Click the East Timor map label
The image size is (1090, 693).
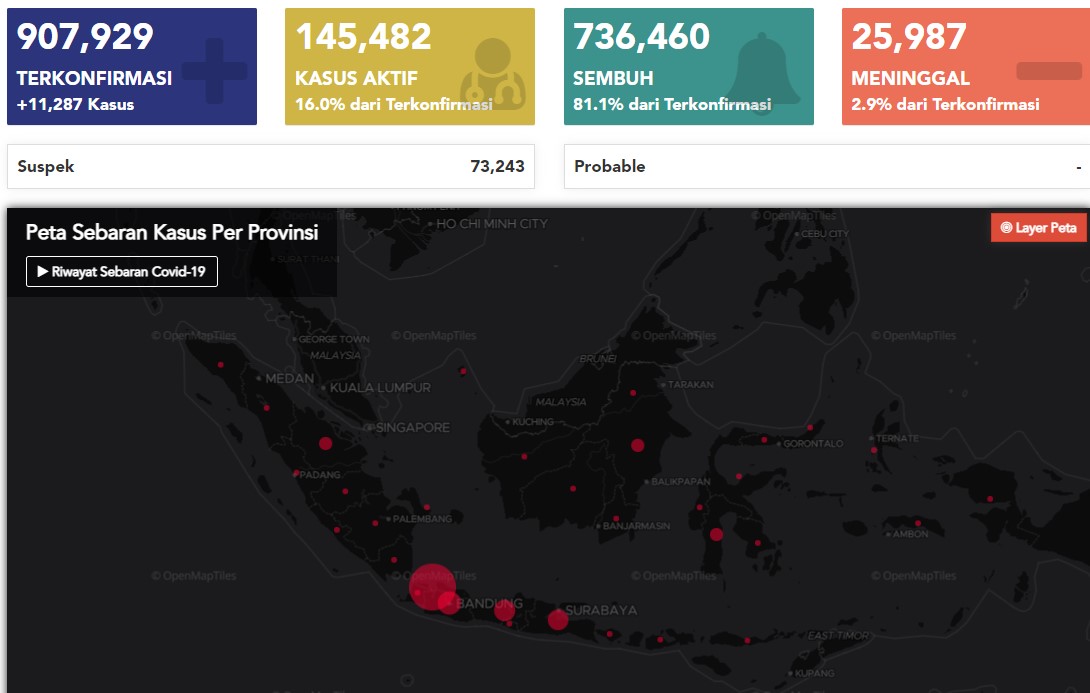[838, 635]
